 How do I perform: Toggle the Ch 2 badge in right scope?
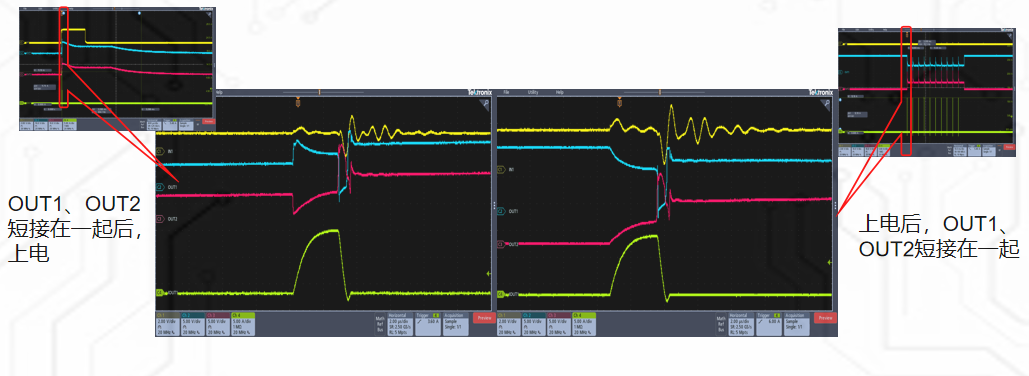point(534,324)
